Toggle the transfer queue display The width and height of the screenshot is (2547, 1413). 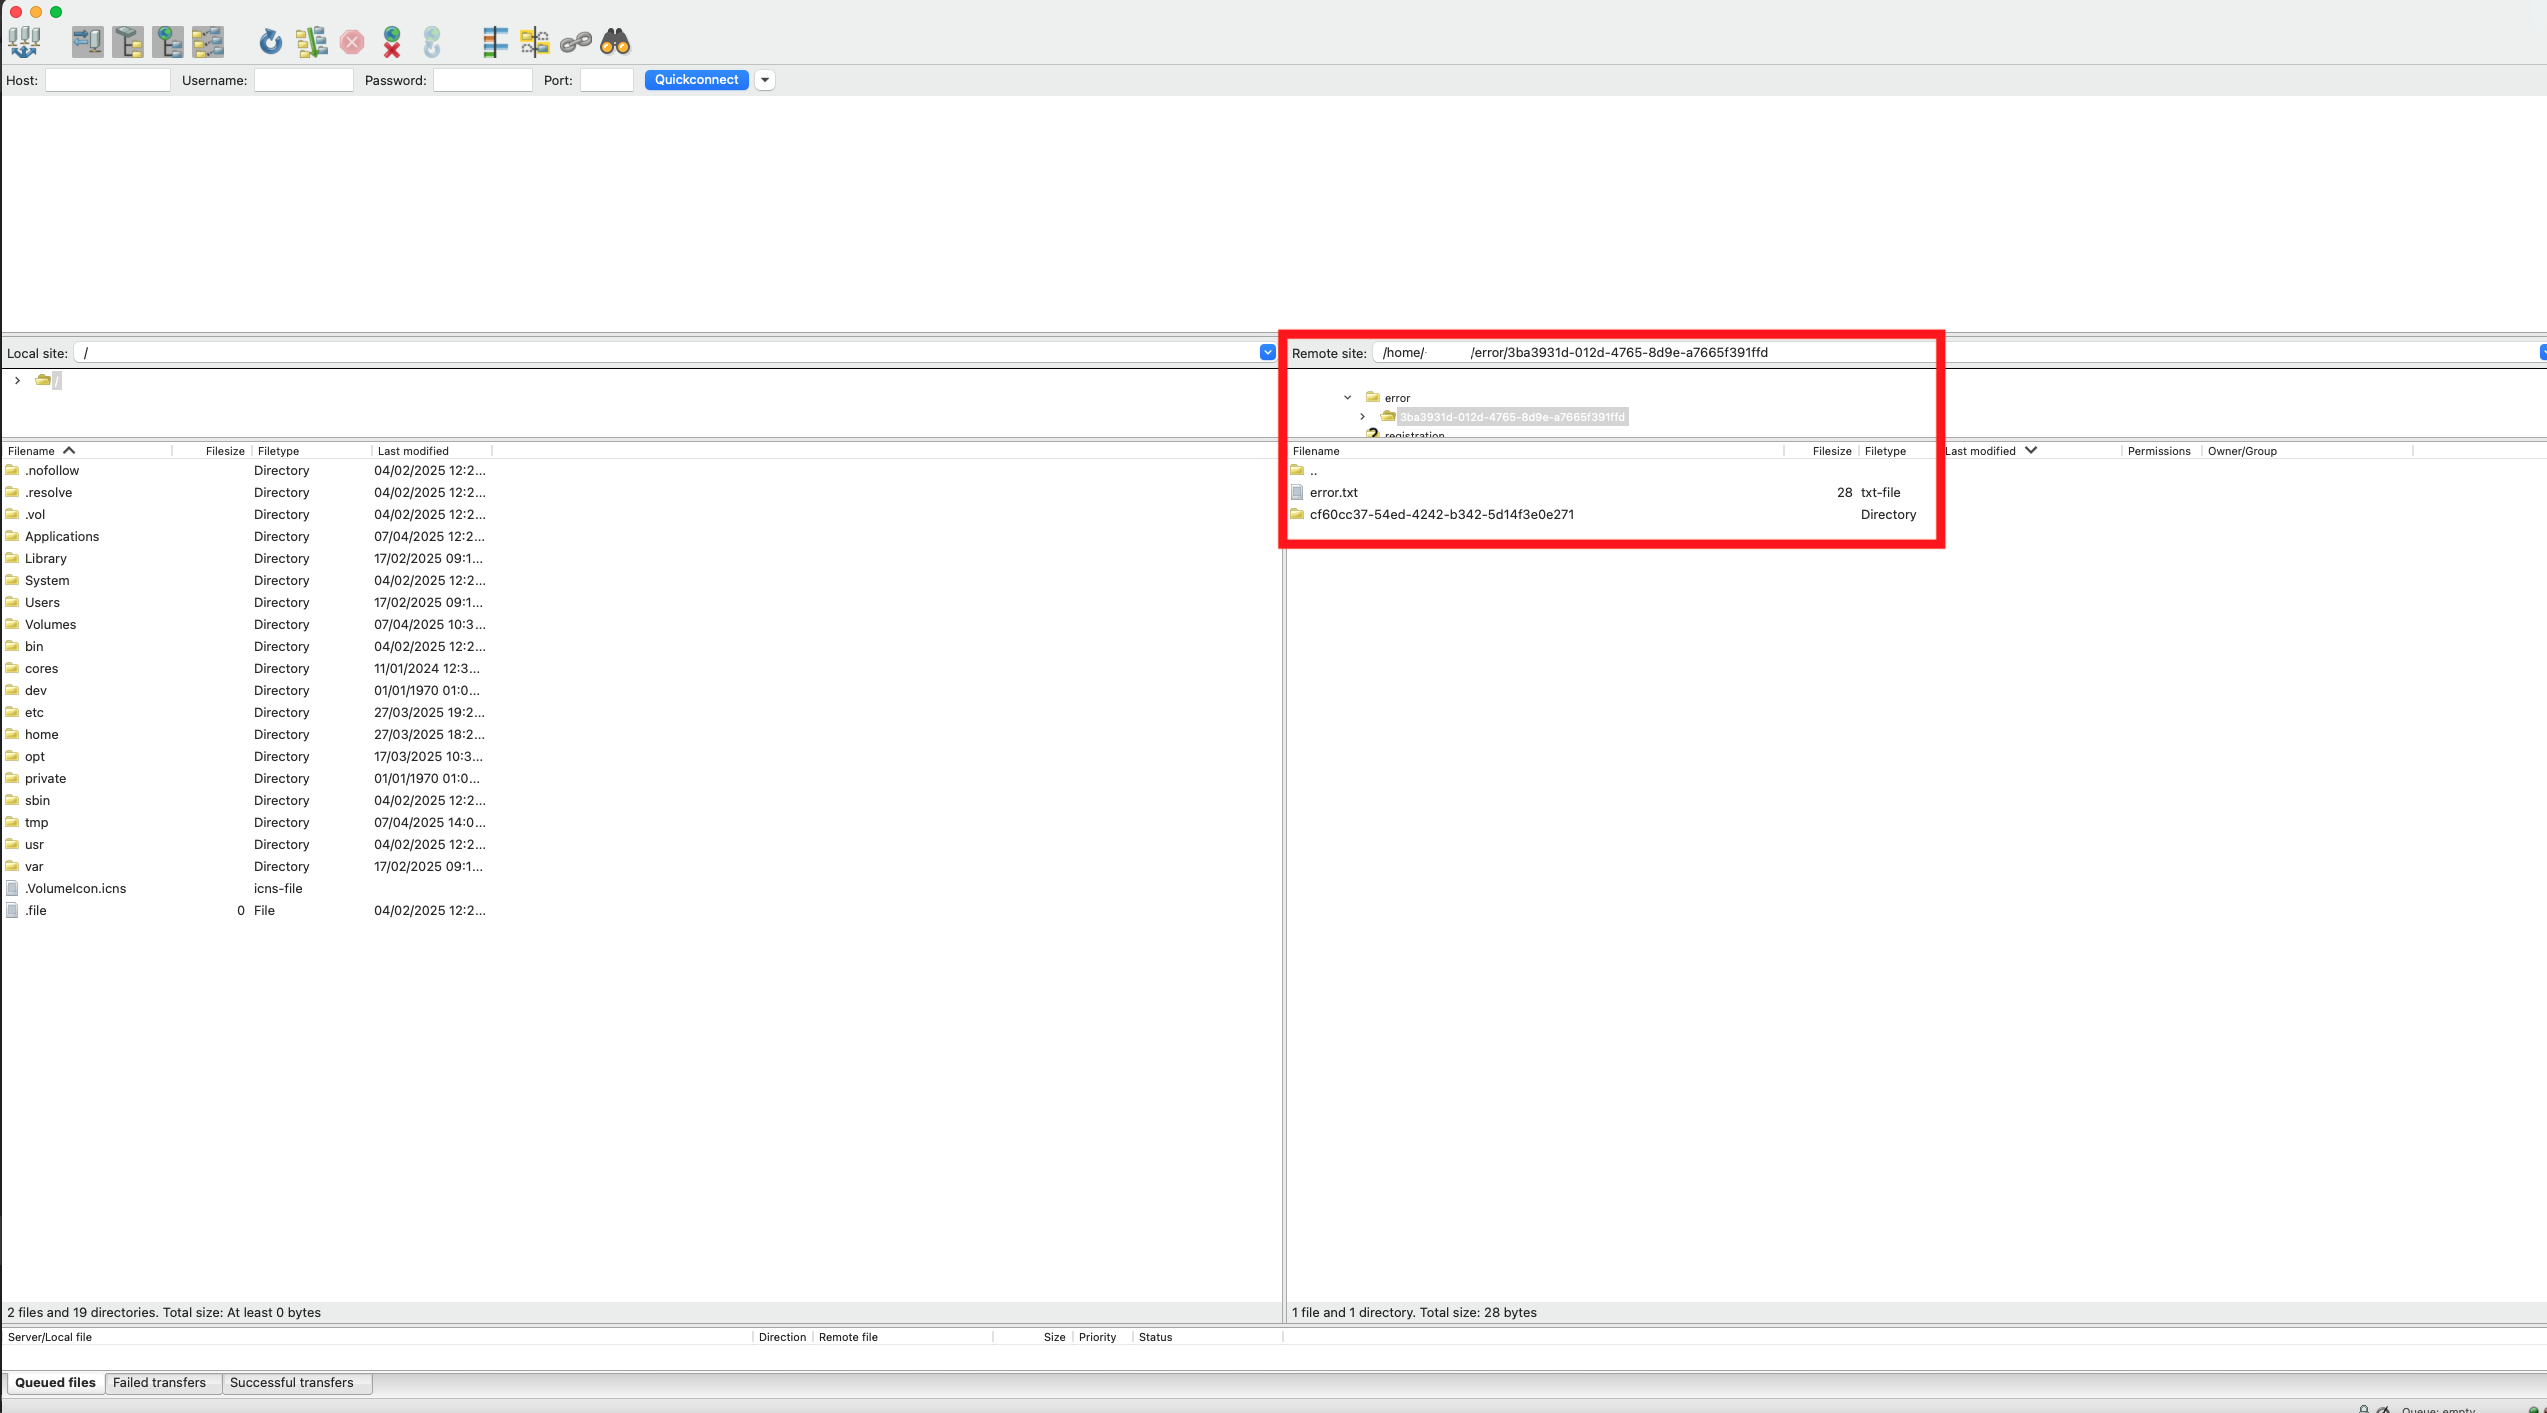[208, 42]
